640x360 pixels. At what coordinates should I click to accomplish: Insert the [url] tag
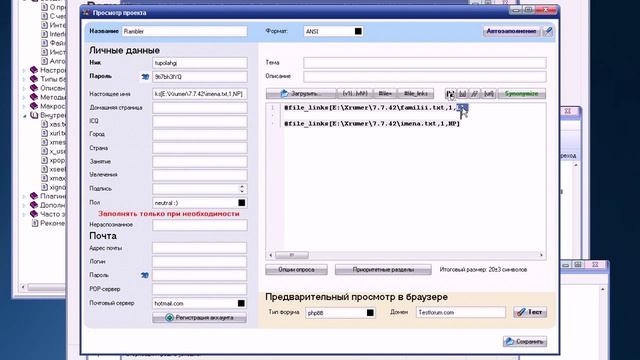tap(489, 94)
